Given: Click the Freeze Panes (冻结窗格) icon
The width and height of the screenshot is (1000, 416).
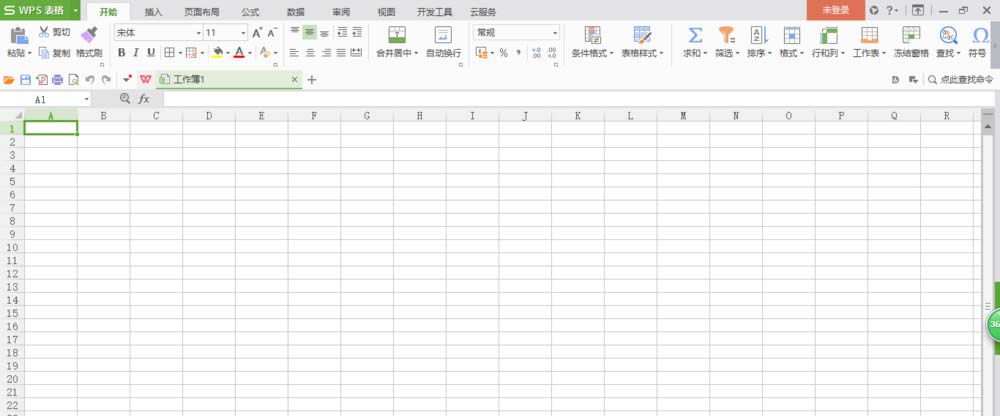Looking at the screenshot, I should (x=910, y=35).
